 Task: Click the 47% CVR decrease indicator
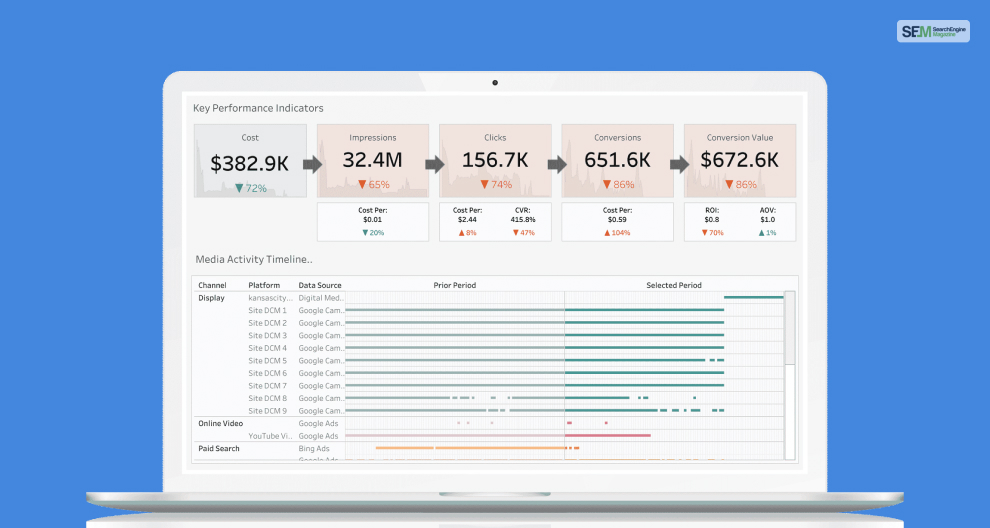[523, 232]
